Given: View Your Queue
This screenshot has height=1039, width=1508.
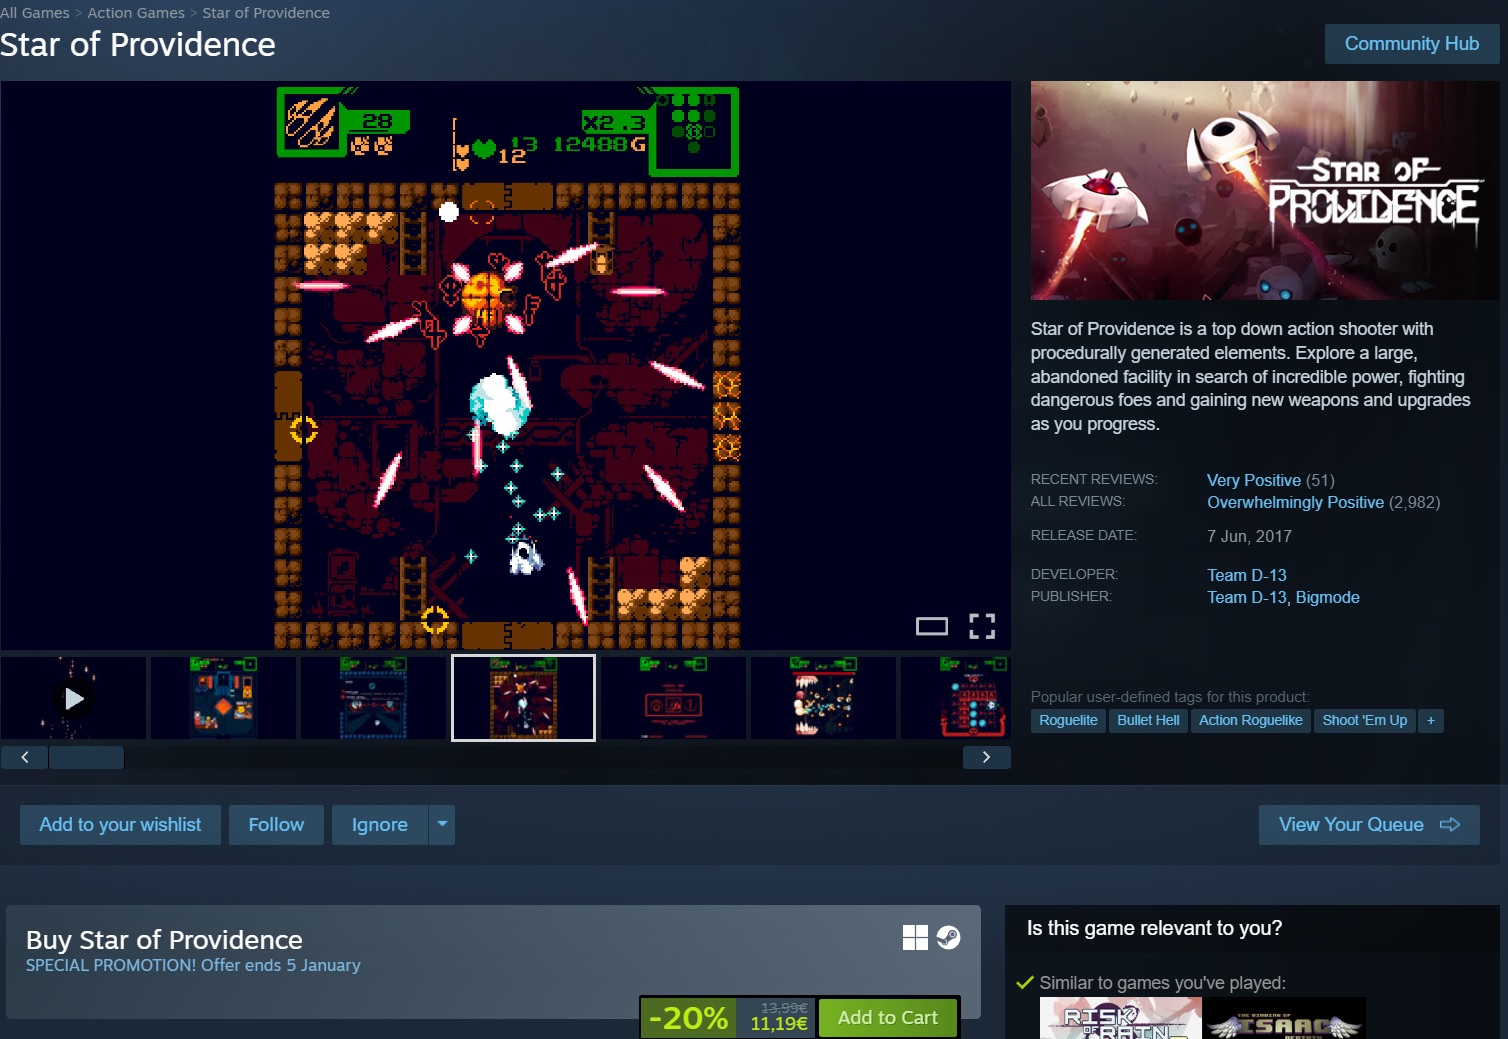Looking at the screenshot, I should (1369, 825).
